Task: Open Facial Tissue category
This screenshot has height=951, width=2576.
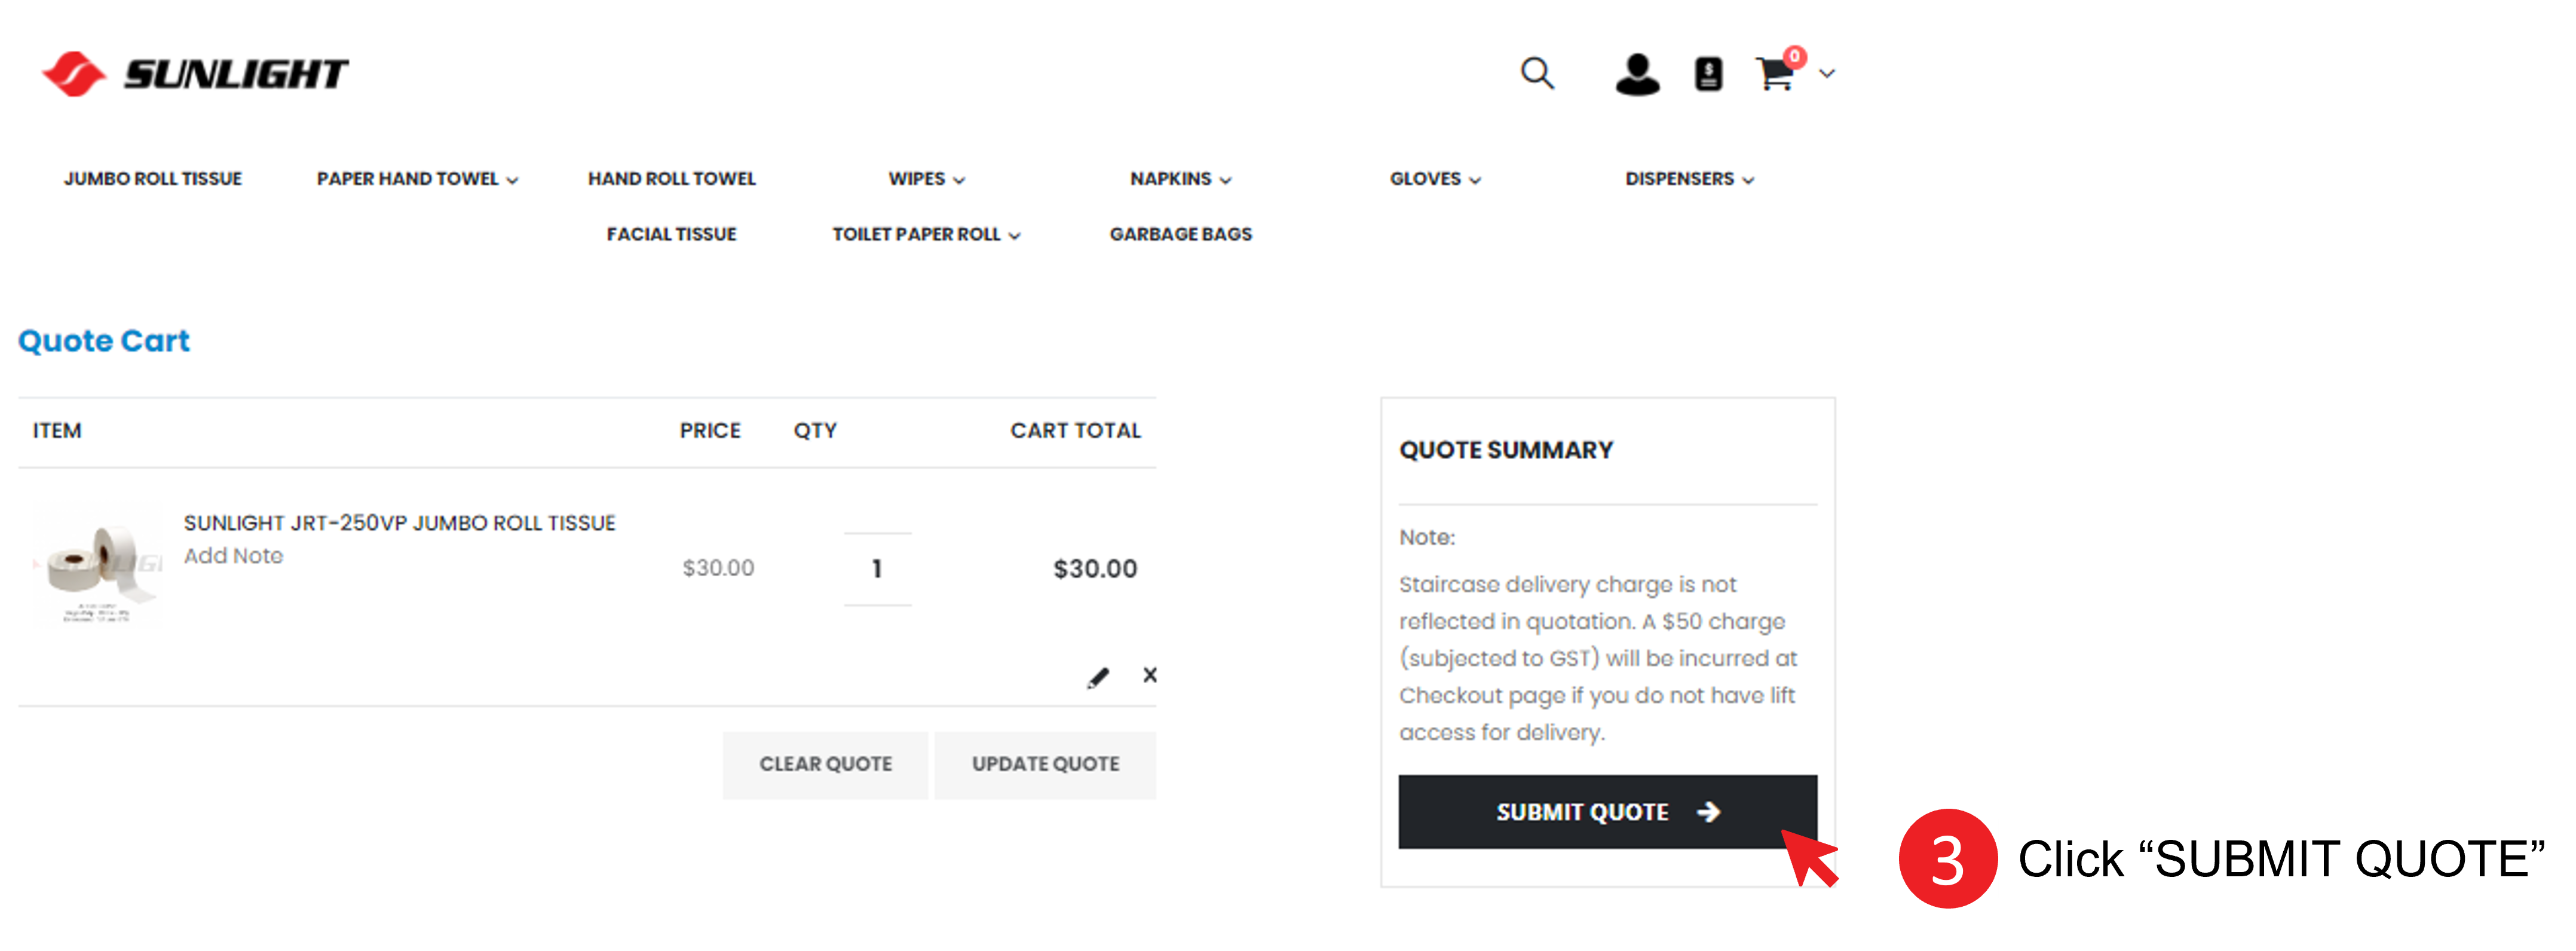Action: tap(672, 234)
